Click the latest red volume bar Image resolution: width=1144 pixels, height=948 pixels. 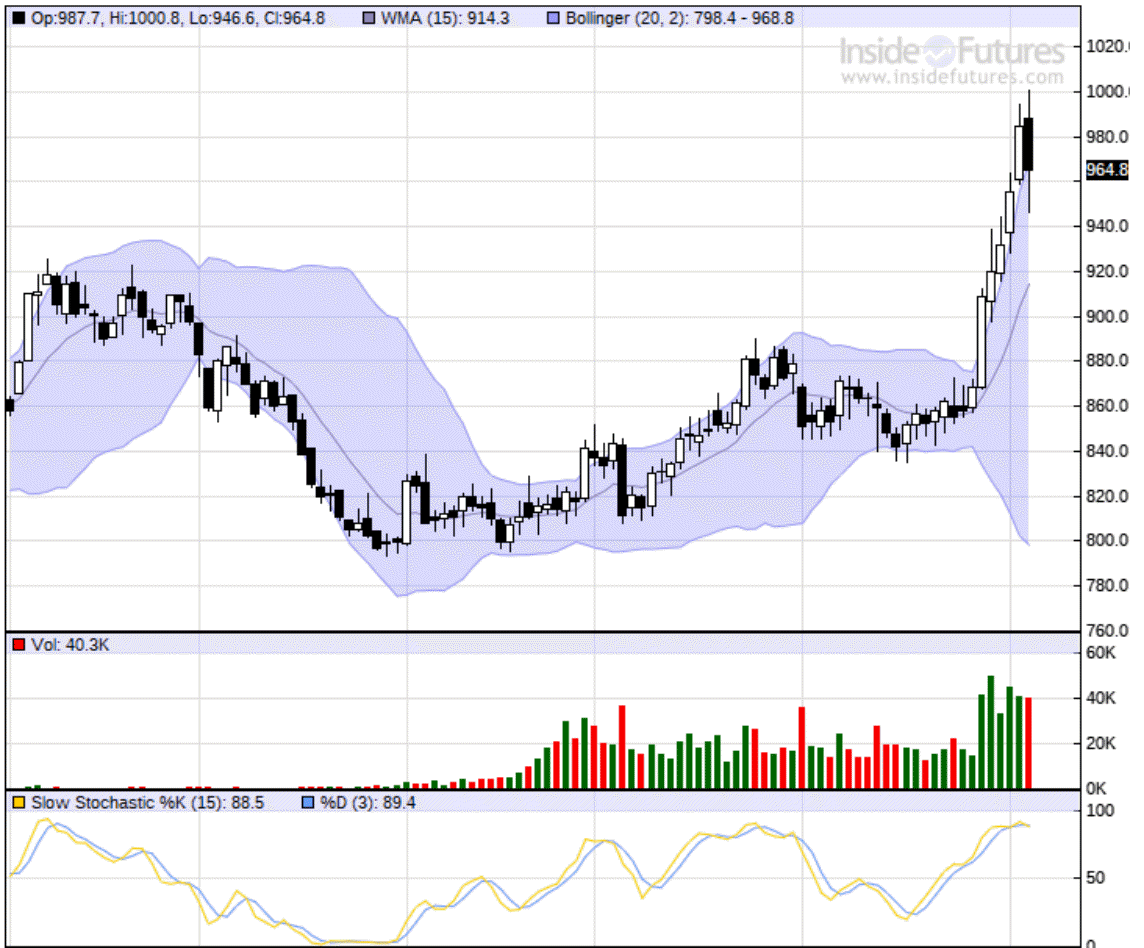1029,743
